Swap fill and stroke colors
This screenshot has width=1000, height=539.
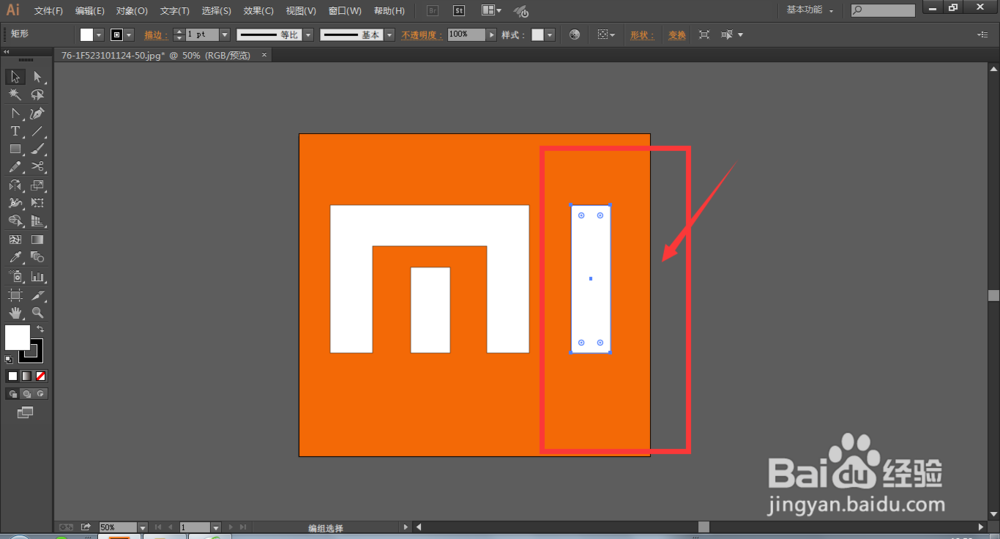tap(40, 329)
